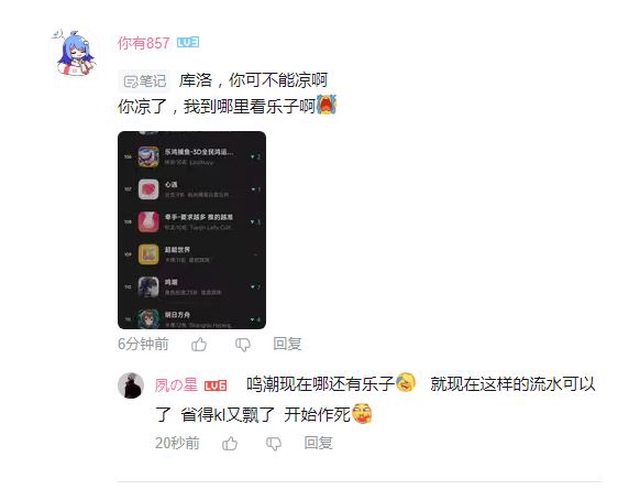Like the comment posted 6分钟前
Viewport: 640px width, 500px height.
(x=199, y=344)
